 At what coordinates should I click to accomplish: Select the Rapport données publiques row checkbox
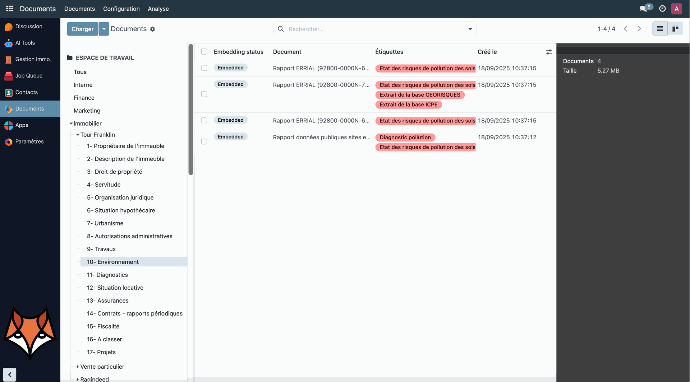tap(204, 142)
